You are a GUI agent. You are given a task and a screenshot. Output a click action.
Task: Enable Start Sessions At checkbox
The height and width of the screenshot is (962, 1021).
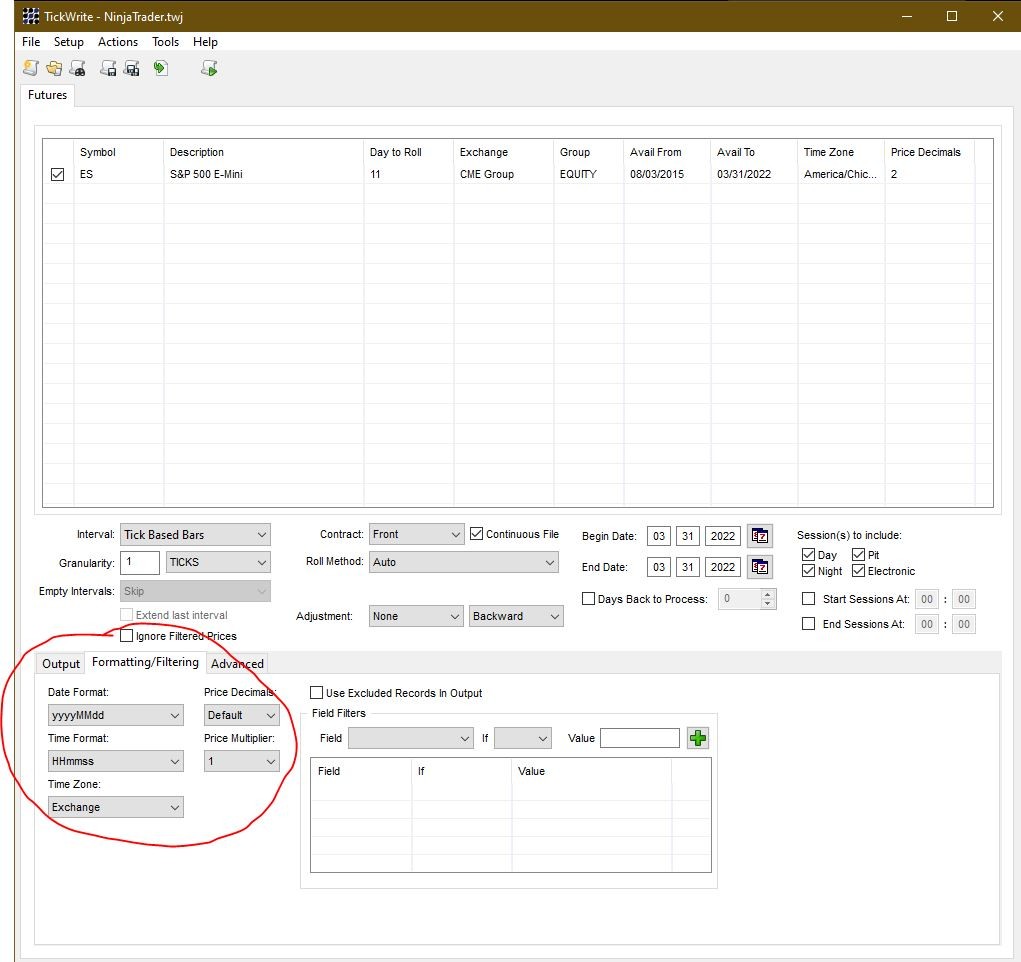point(809,599)
